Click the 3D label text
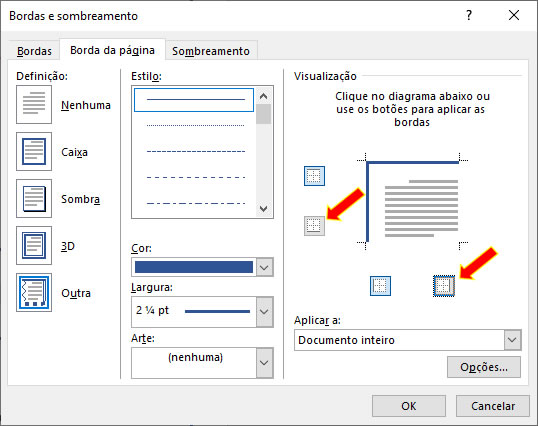Screen dimensions: 538x426 click(x=68, y=246)
